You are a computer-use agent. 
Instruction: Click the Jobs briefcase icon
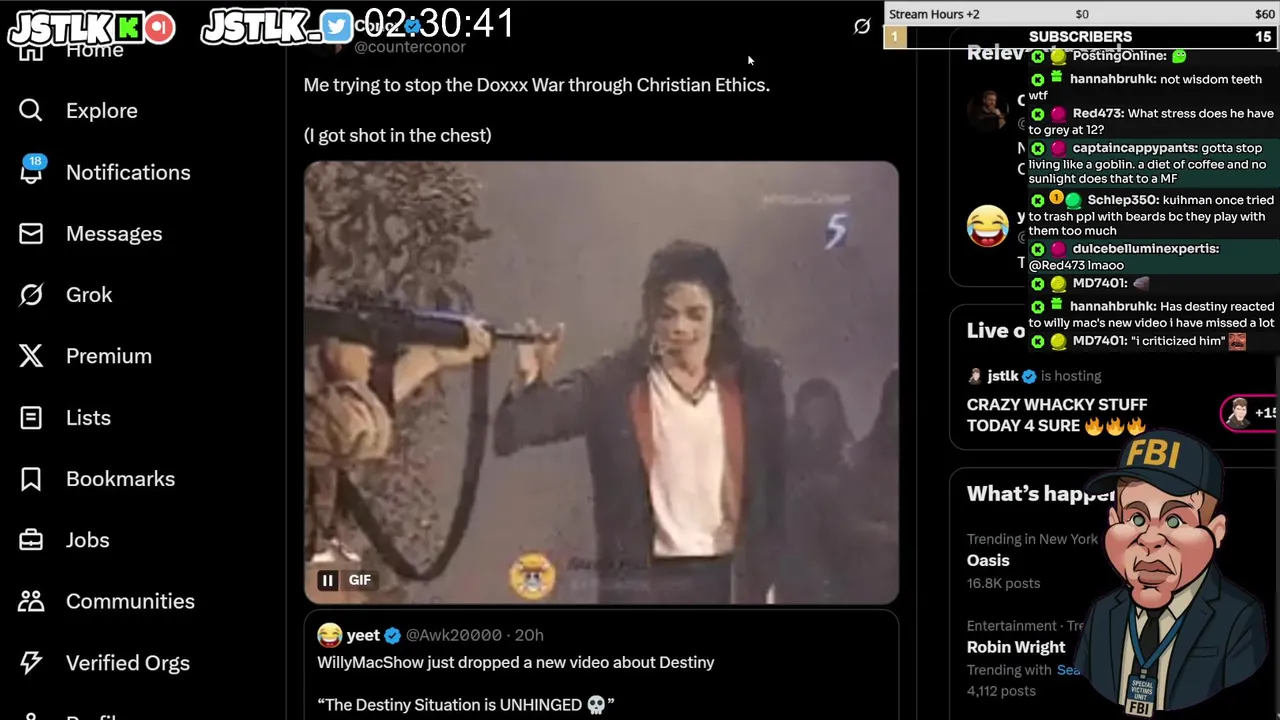tap(31, 540)
